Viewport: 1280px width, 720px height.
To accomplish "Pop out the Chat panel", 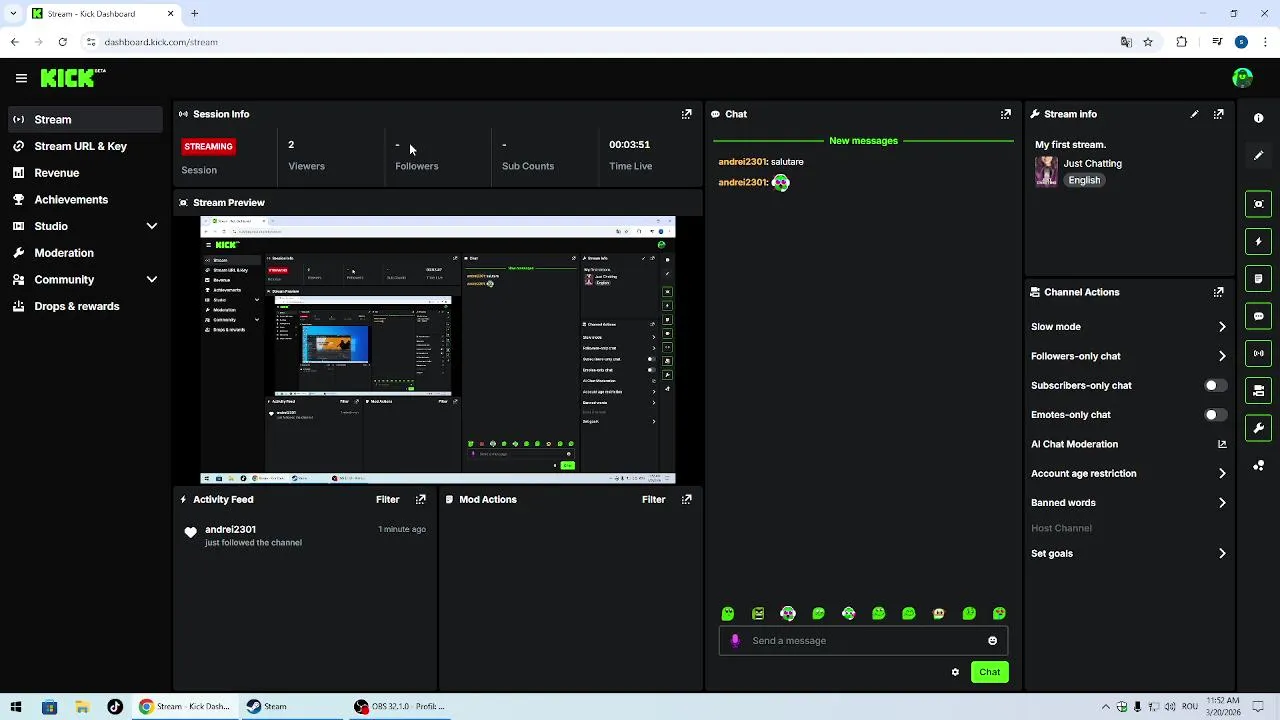I will [x=1006, y=114].
